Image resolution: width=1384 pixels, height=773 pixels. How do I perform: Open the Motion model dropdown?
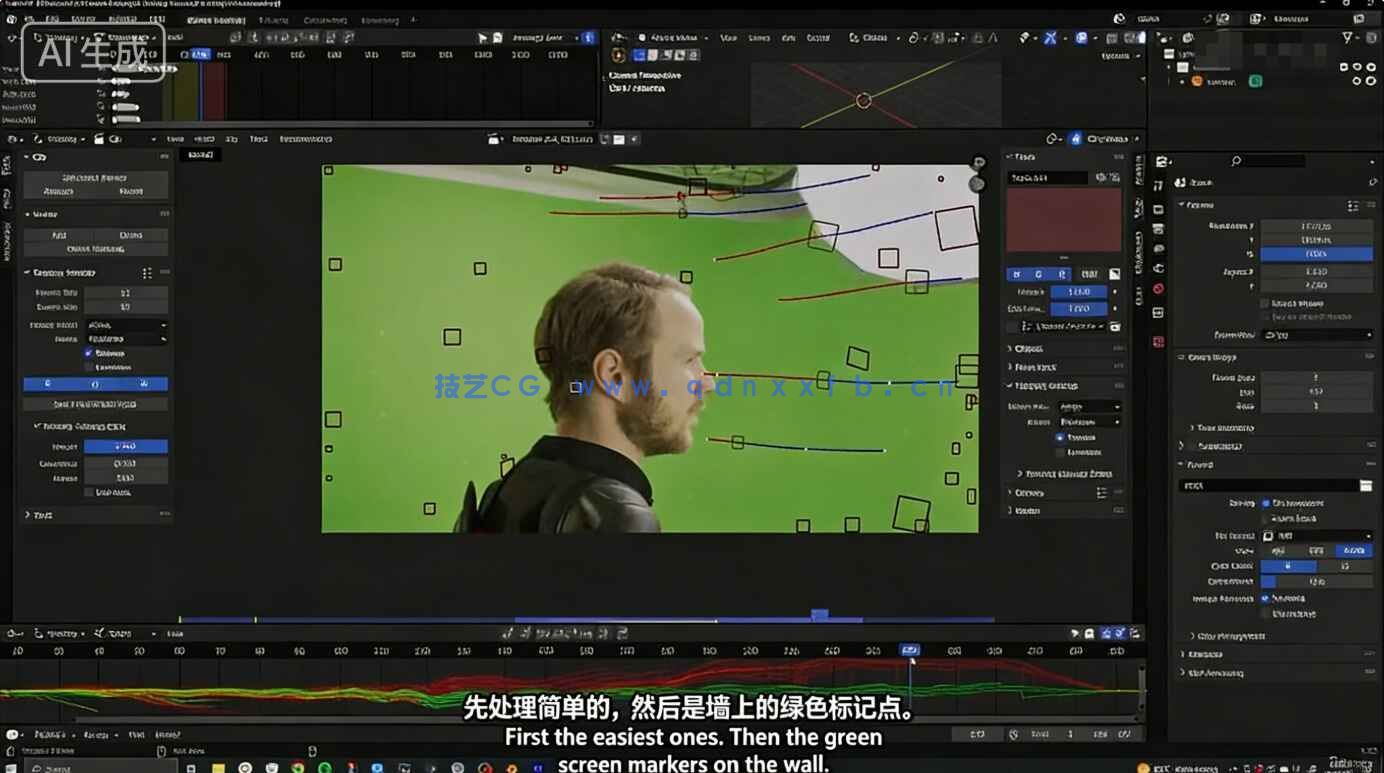[x=127, y=325]
